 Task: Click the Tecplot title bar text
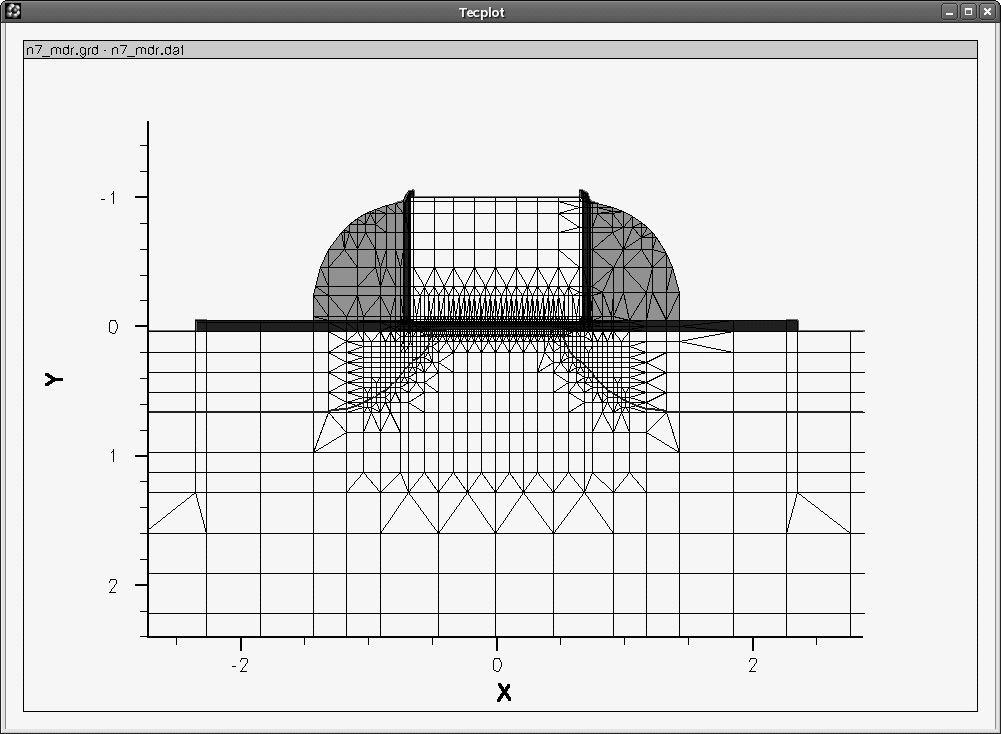click(482, 12)
